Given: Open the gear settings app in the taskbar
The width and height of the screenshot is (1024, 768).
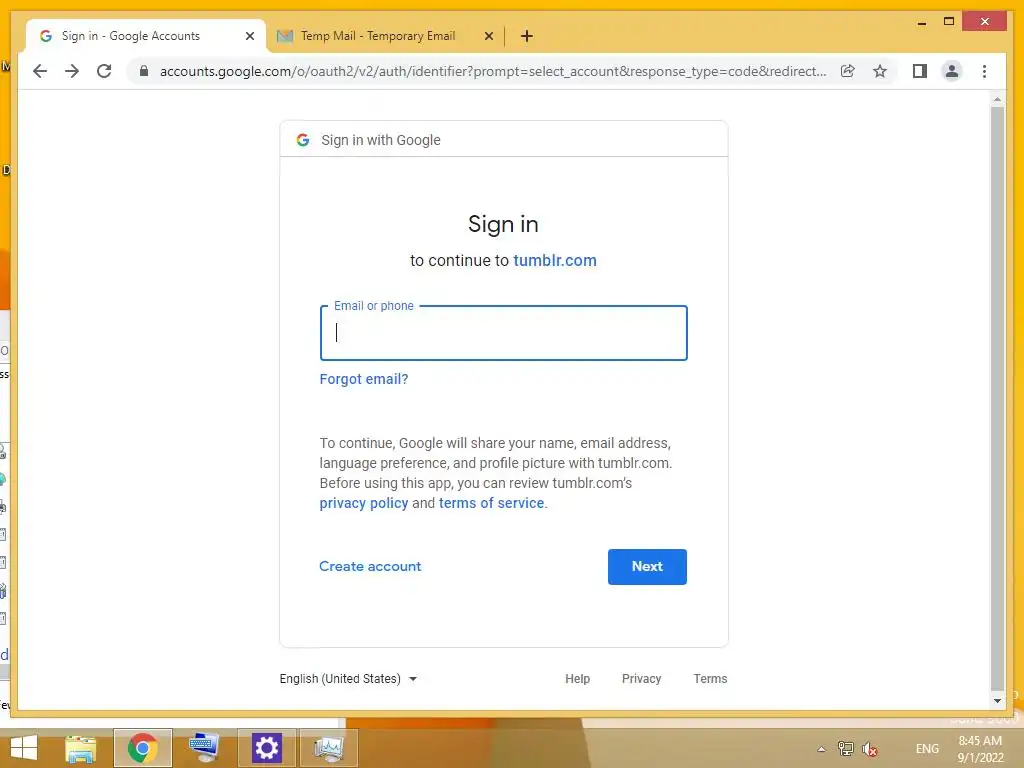Looking at the screenshot, I should (x=266, y=748).
